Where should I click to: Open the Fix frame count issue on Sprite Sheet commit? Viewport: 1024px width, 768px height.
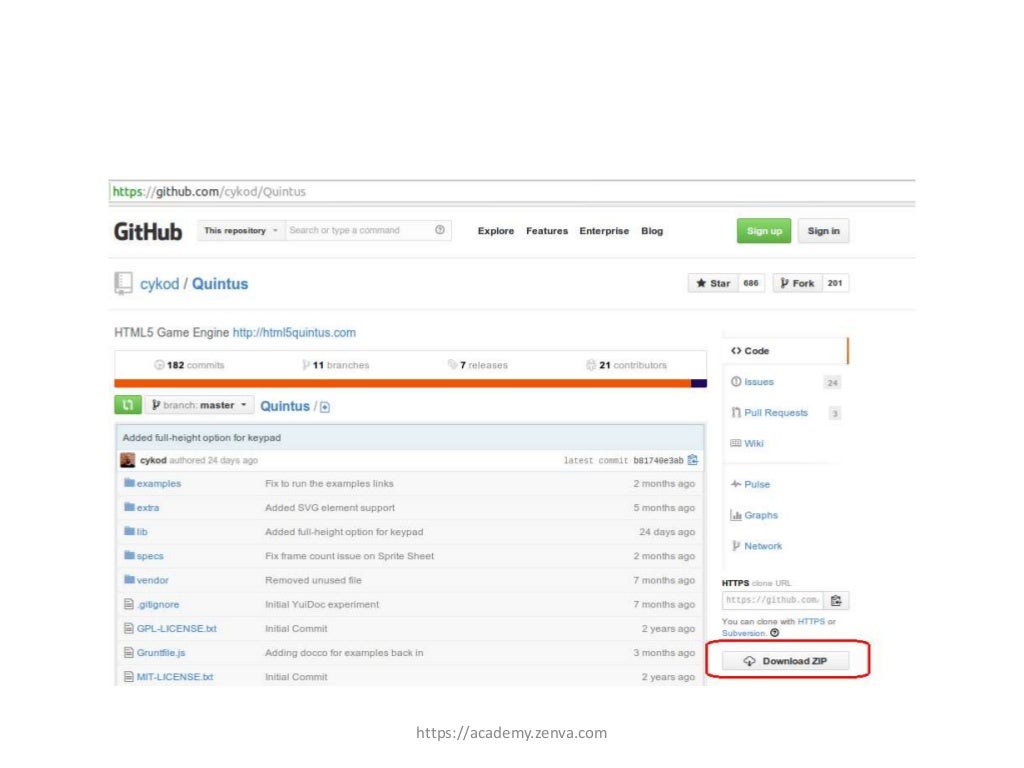(x=349, y=556)
